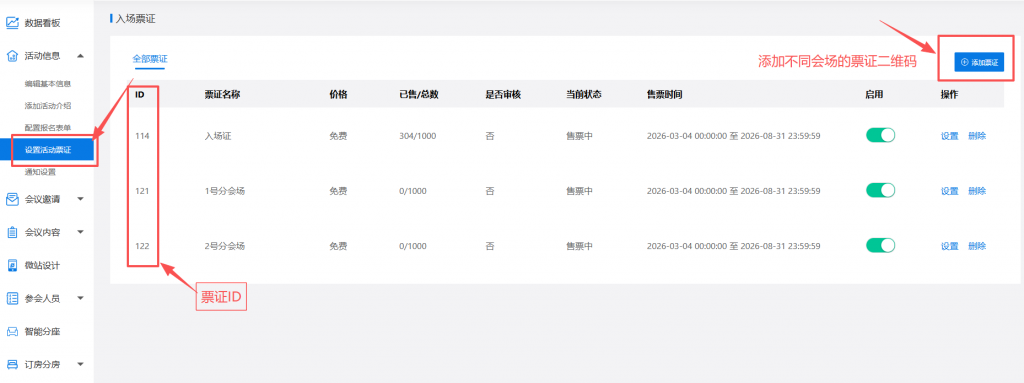Open the 数据看板 chart icon
Image resolution: width=1024 pixels, height=383 pixels.
[12, 23]
